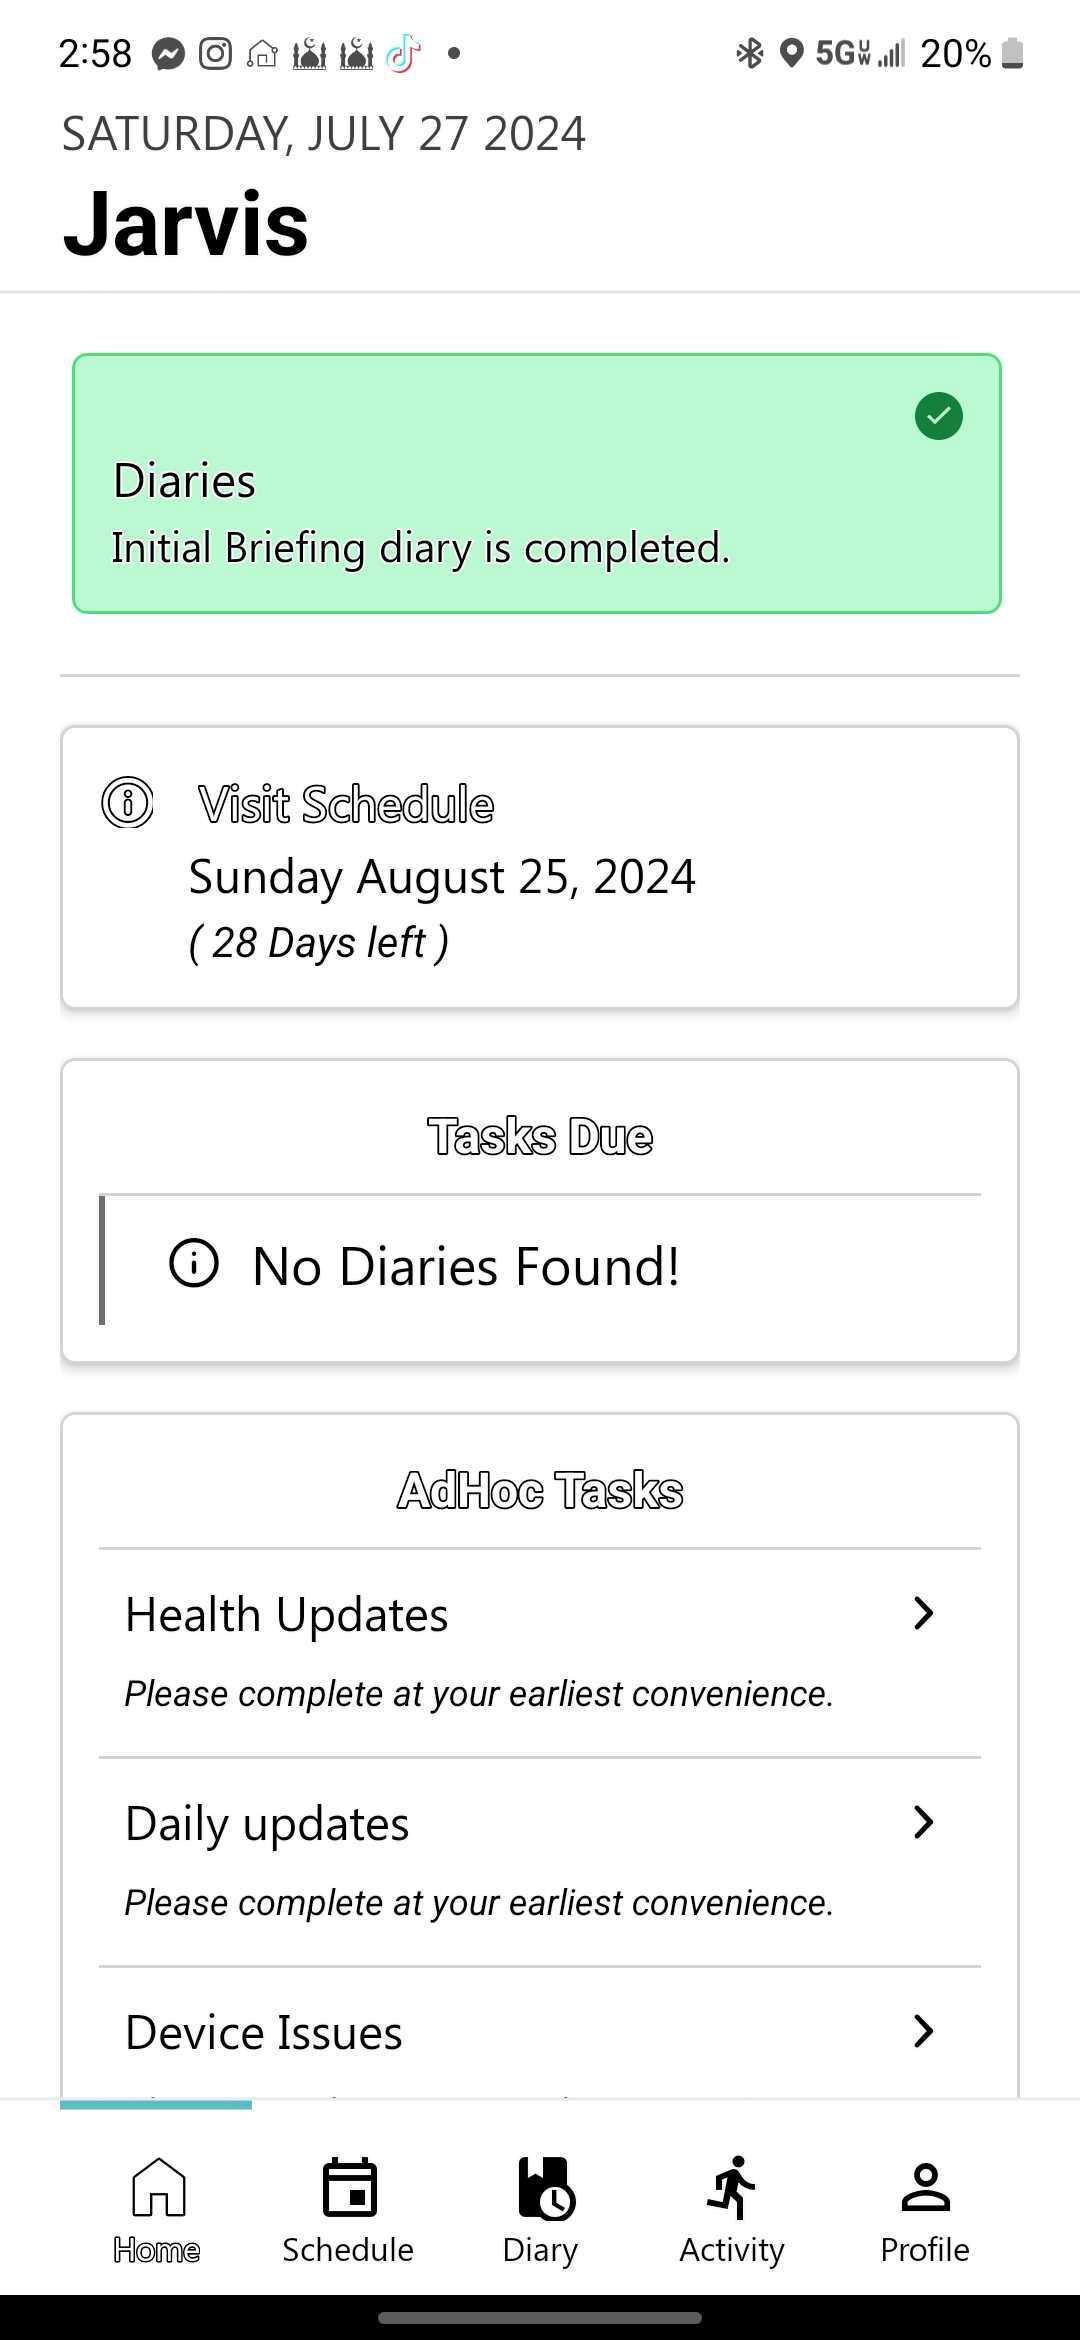Expand the Device Issues chevron
Viewport: 1080px width, 2340px height.
(923, 2031)
